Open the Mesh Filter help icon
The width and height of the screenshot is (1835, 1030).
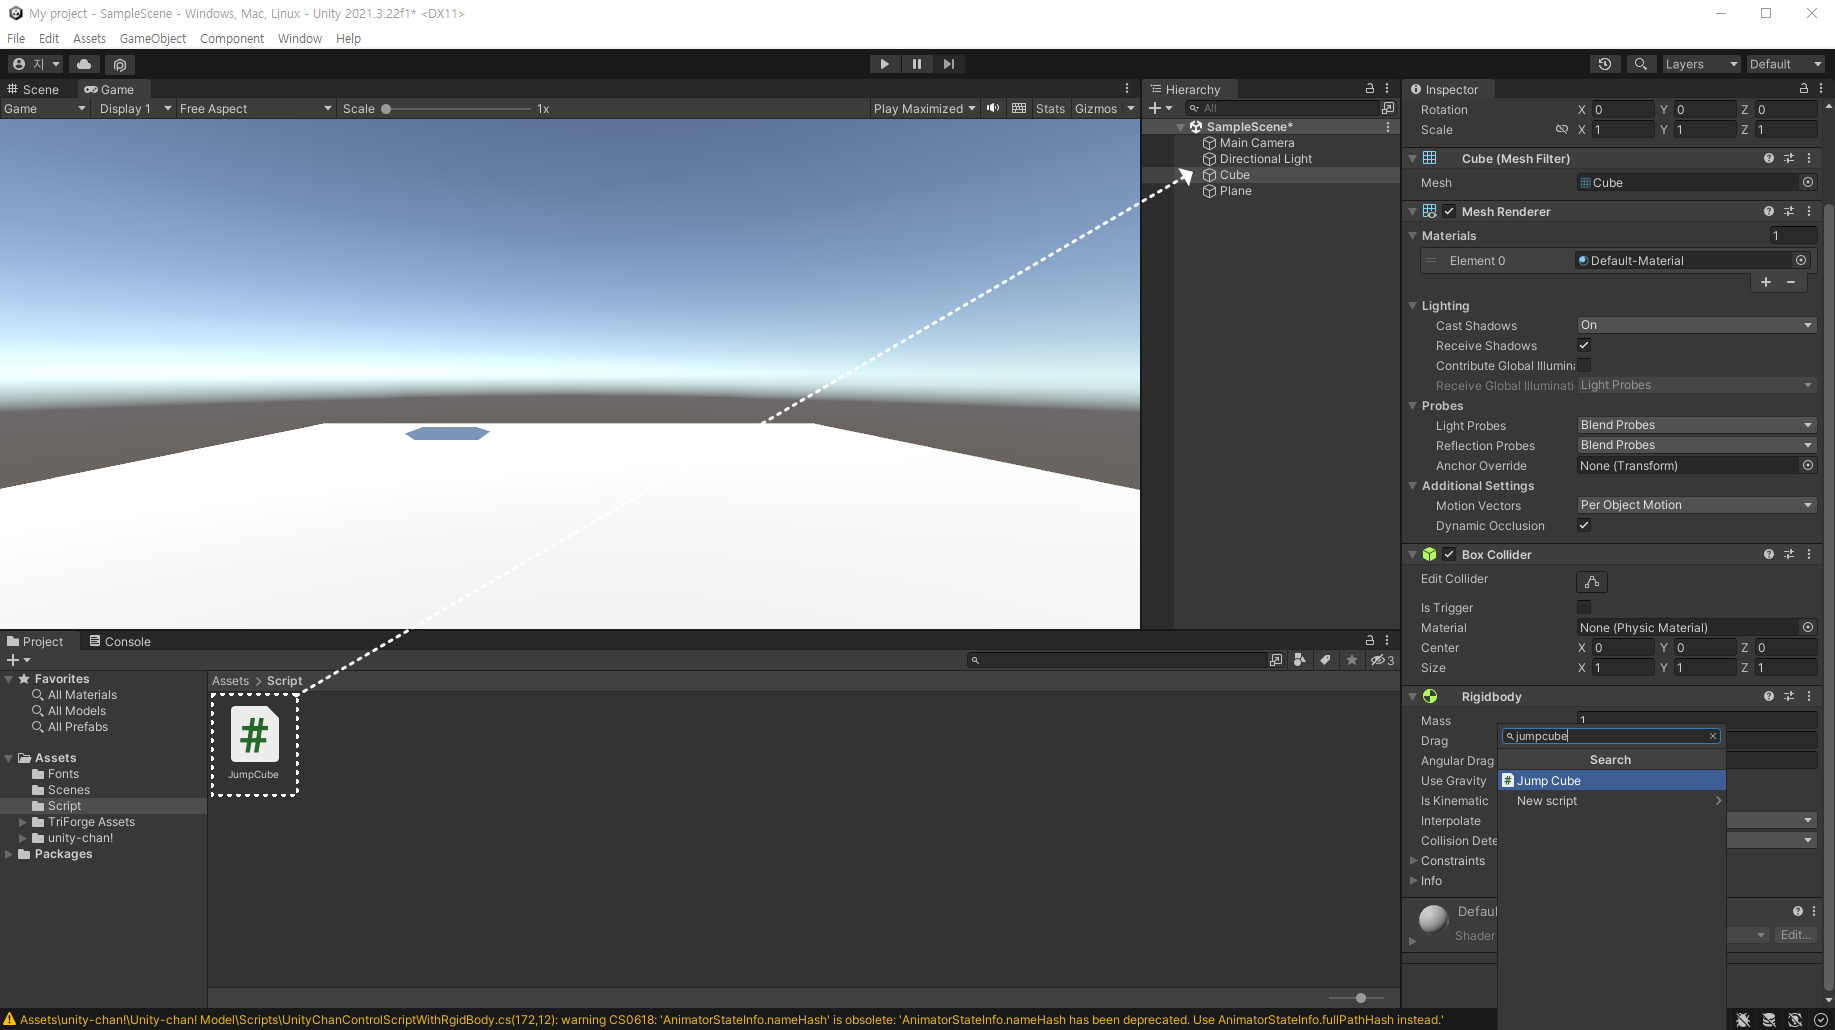pos(1769,158)
